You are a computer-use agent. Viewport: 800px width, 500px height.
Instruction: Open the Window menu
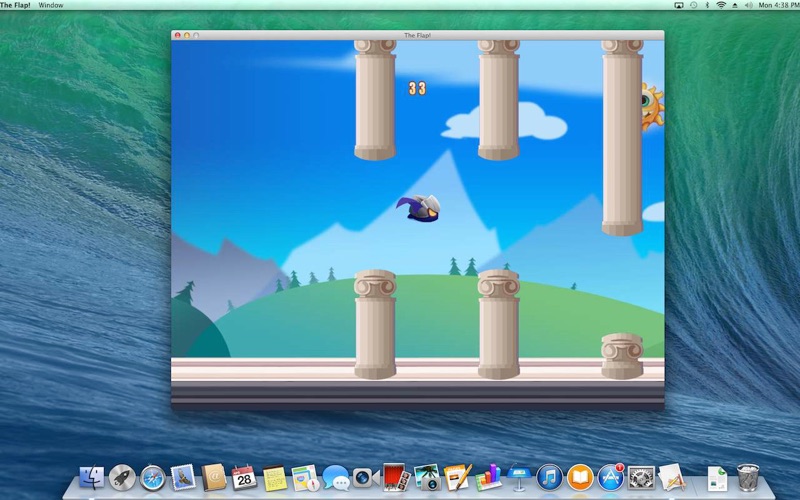click(51, 5)
